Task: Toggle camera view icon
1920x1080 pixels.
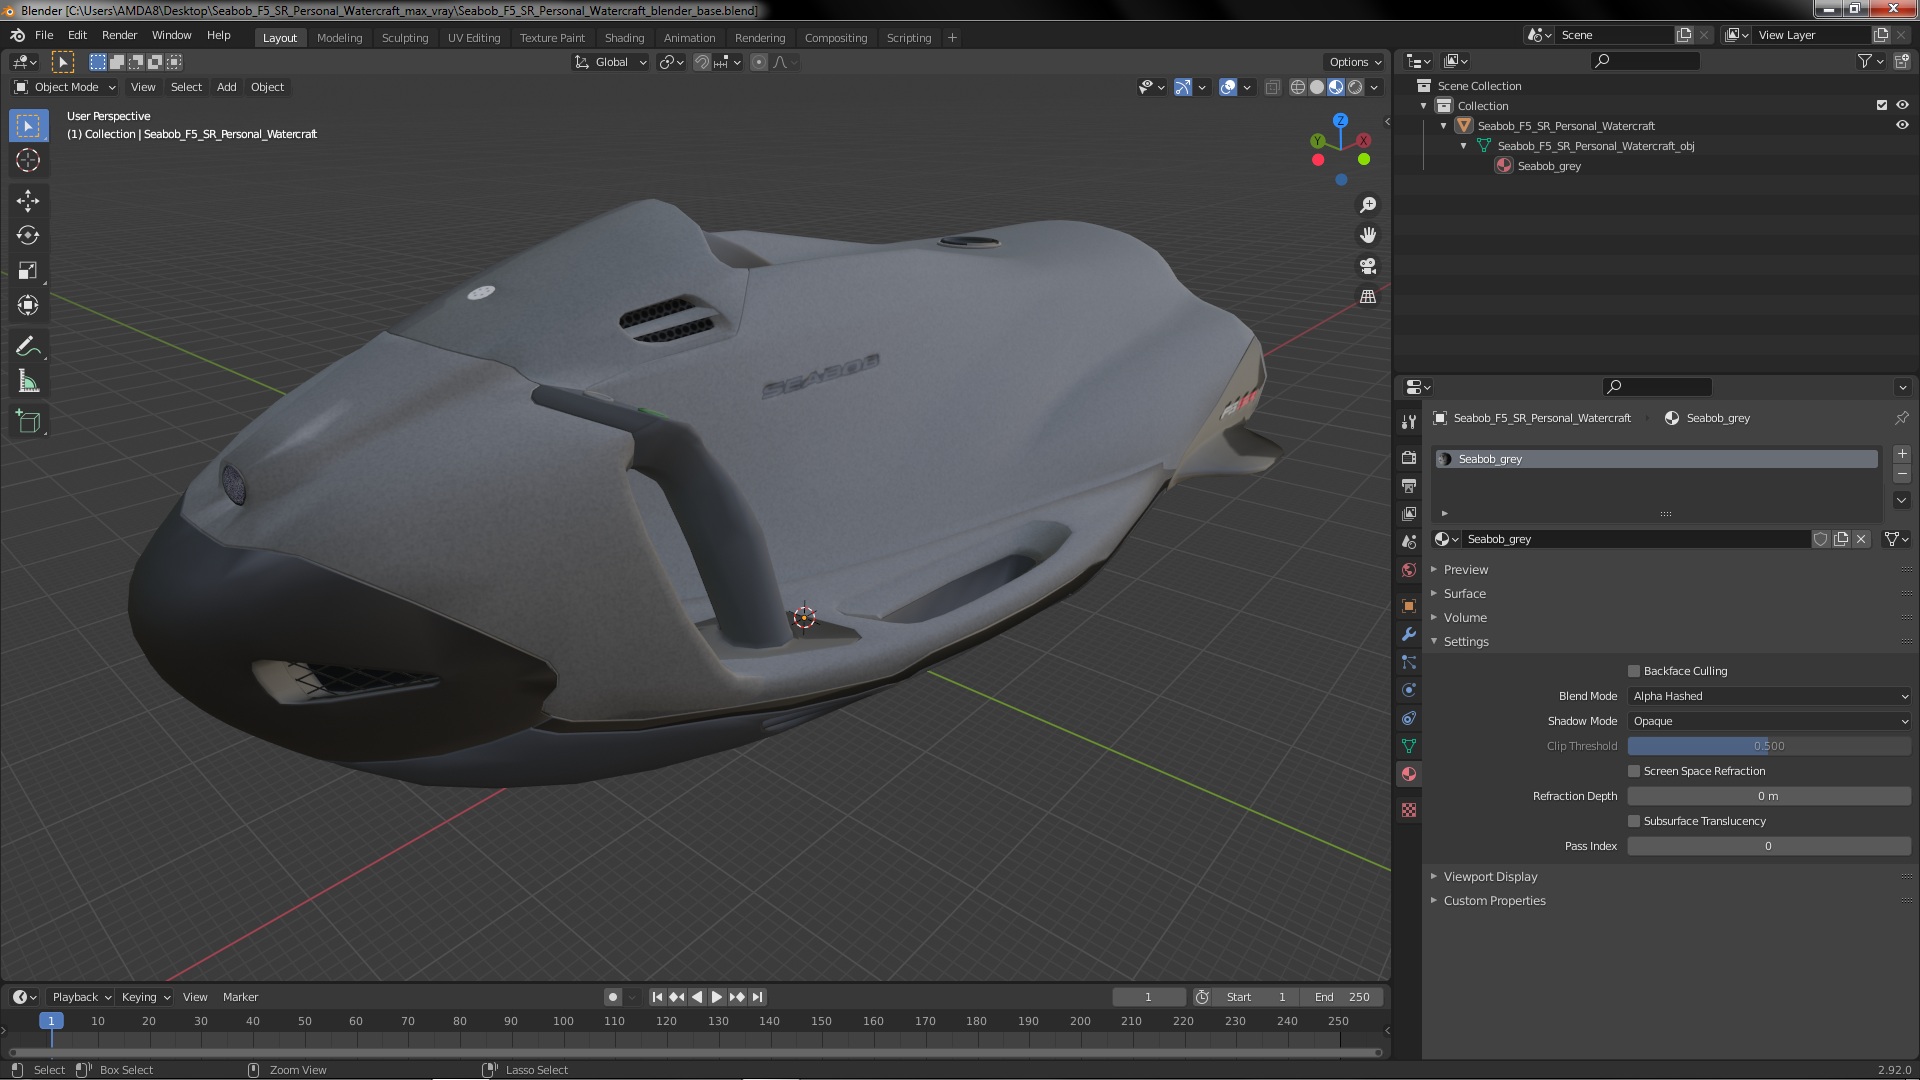Action: tap(1367, 266)
